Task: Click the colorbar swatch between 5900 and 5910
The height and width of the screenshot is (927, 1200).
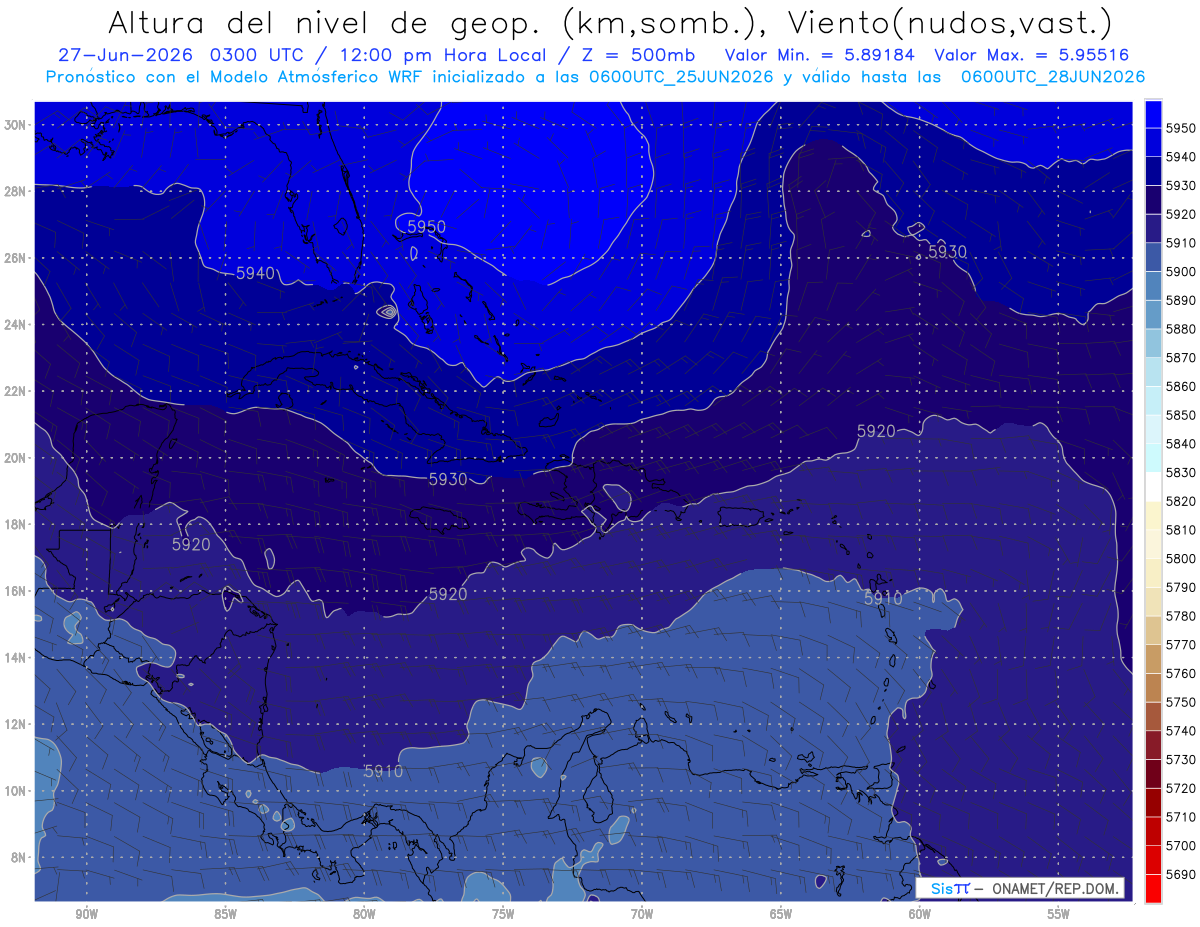Action: coord(1153,257)
